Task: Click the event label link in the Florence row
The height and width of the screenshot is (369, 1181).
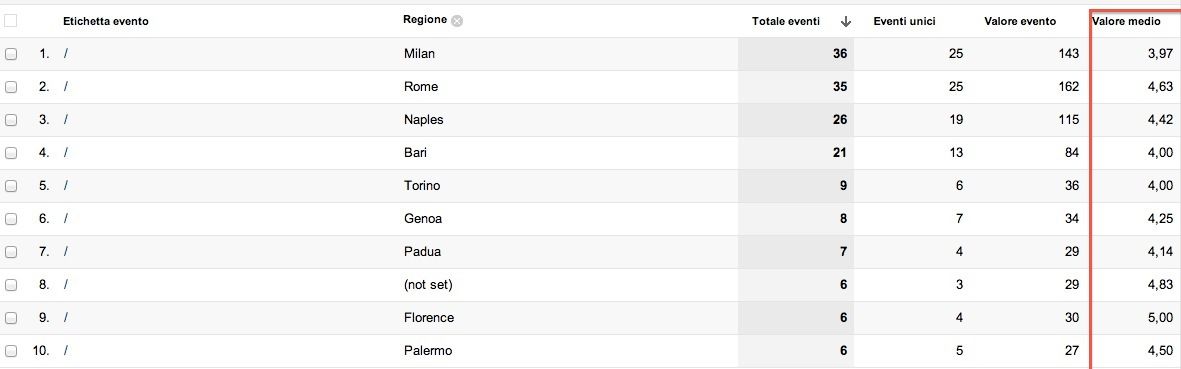Action: 66,318
